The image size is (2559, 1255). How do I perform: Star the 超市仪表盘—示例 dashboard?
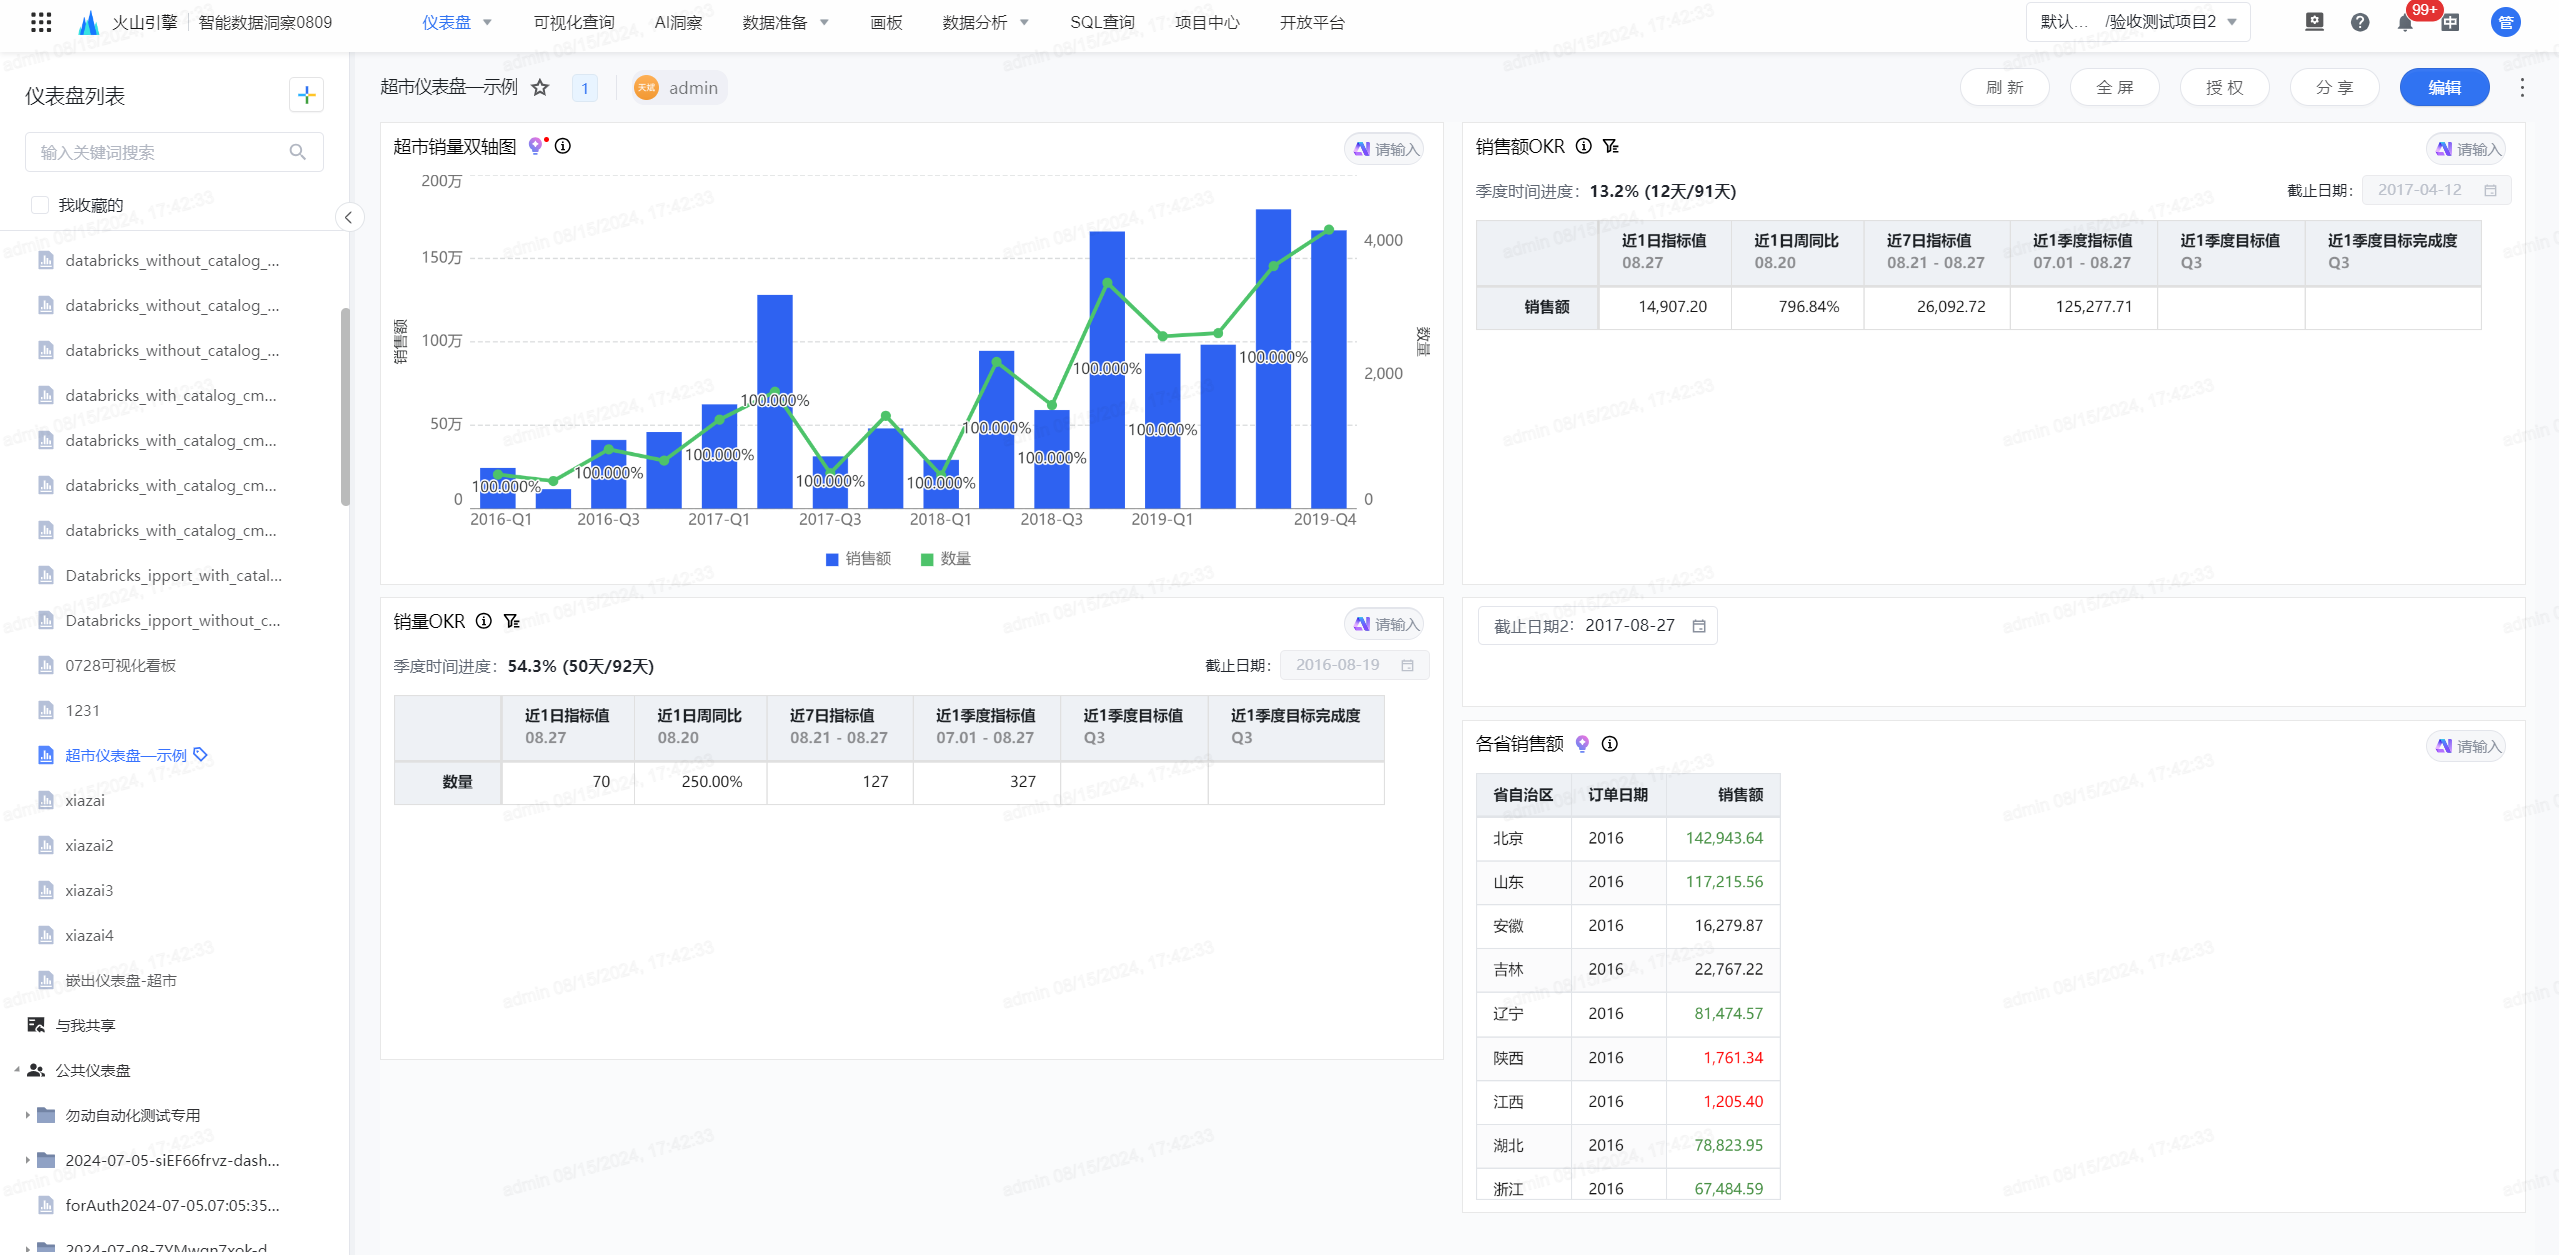tap(540, 88)
